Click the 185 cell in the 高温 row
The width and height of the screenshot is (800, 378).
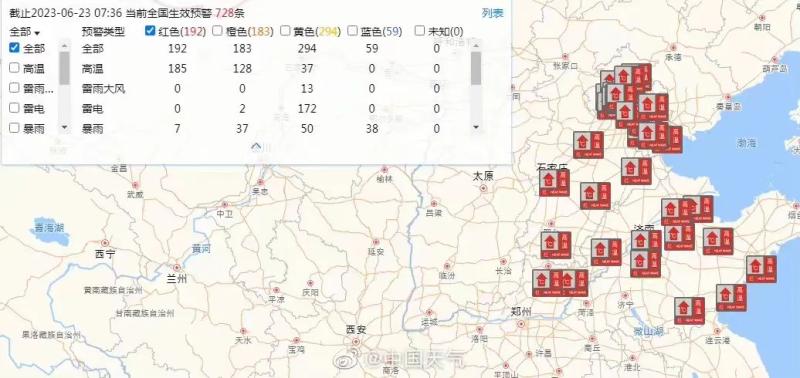coord(177,68)
